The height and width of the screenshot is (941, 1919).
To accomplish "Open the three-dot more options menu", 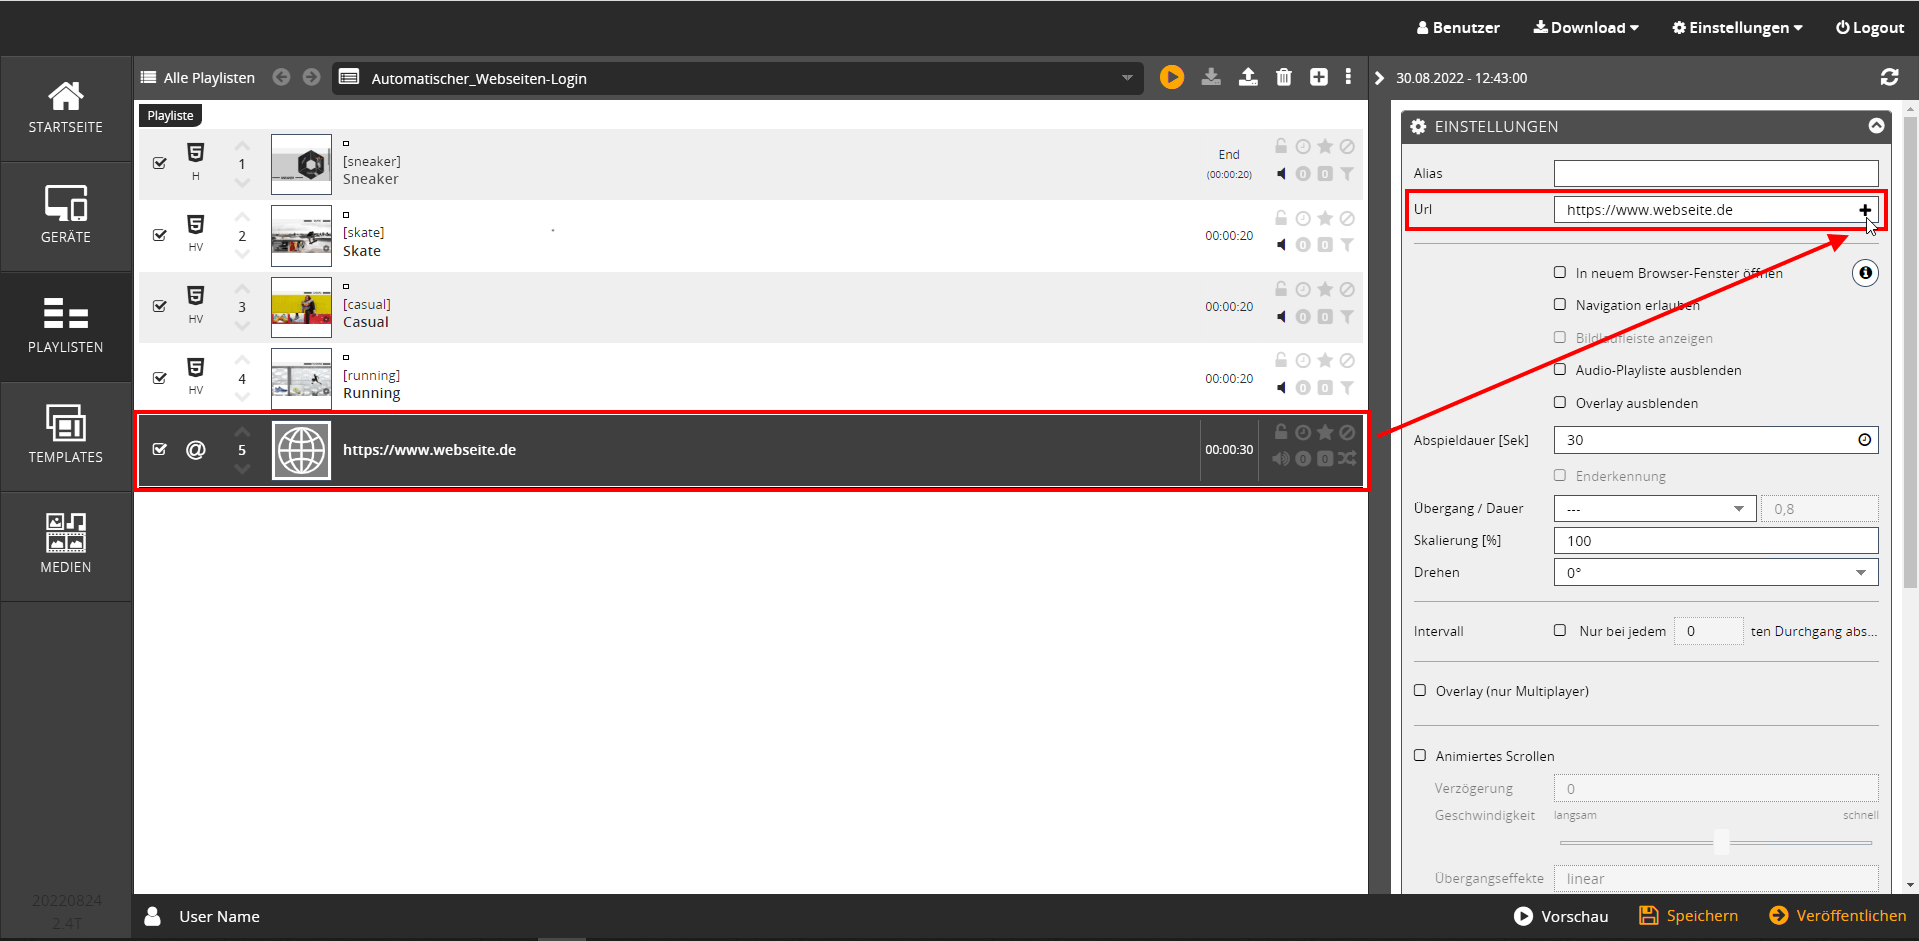I will pyautogui.click(x=1348, y=77).
